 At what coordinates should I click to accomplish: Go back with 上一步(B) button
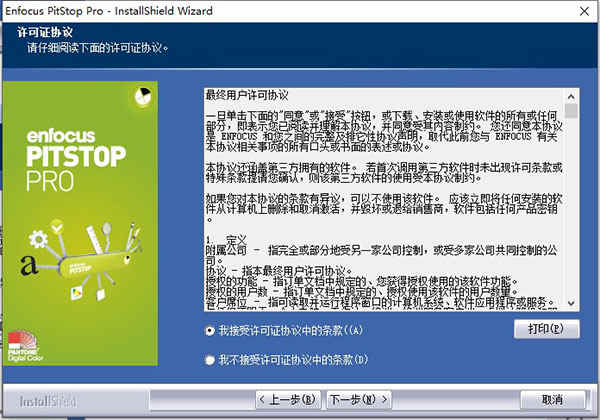(288, 400)
